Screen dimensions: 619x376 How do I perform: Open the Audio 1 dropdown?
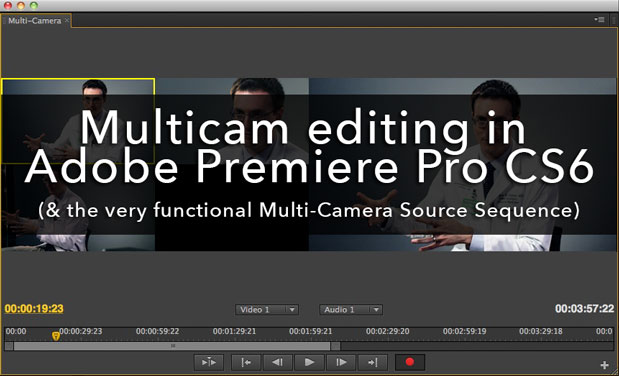click(x=351, y=310)
